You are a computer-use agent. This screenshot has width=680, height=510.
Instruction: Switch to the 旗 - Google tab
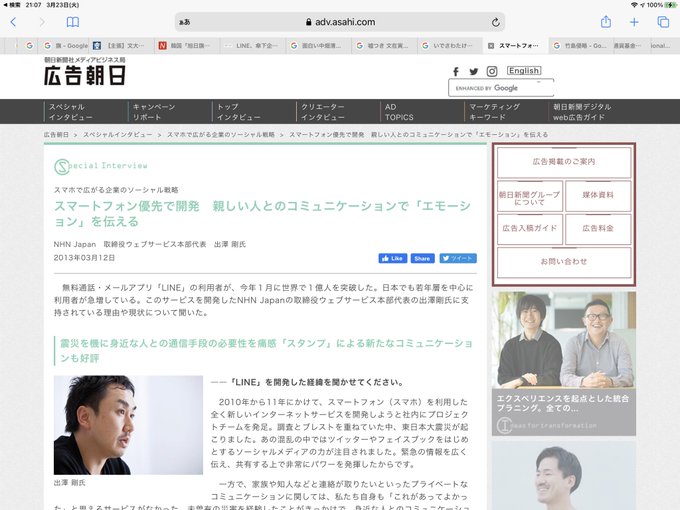coord(66,46)
